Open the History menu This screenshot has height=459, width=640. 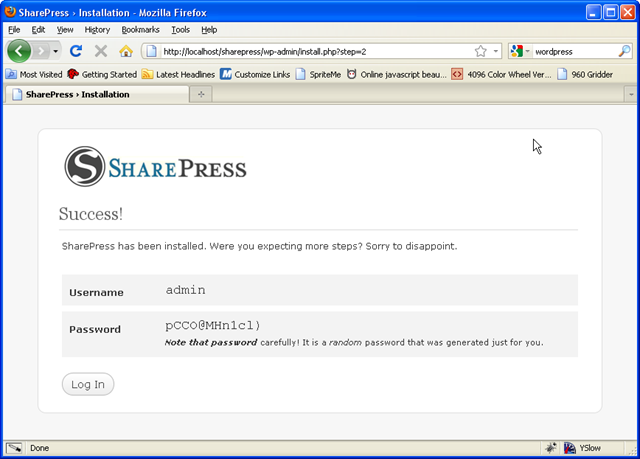pyautogui.click(x=97, y=30)
